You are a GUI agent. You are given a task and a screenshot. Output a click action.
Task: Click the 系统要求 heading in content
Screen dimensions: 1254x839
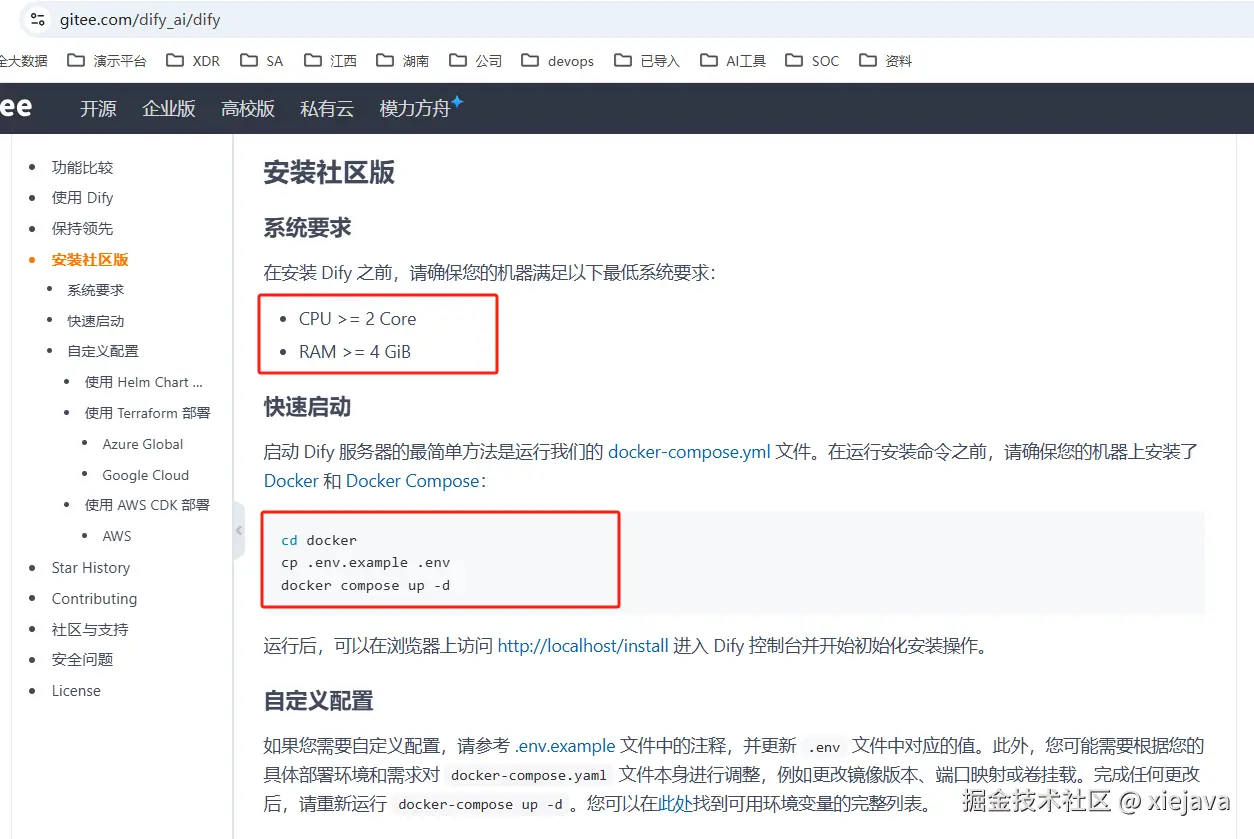tap(308, 227)
